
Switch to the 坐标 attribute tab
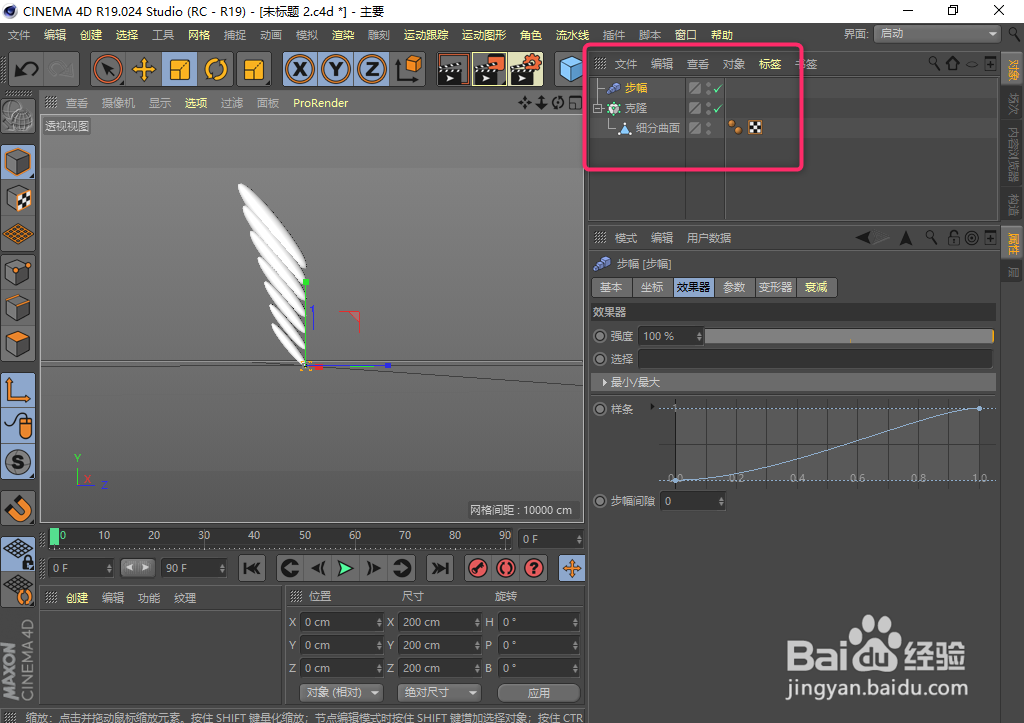(x=652, y=287)
